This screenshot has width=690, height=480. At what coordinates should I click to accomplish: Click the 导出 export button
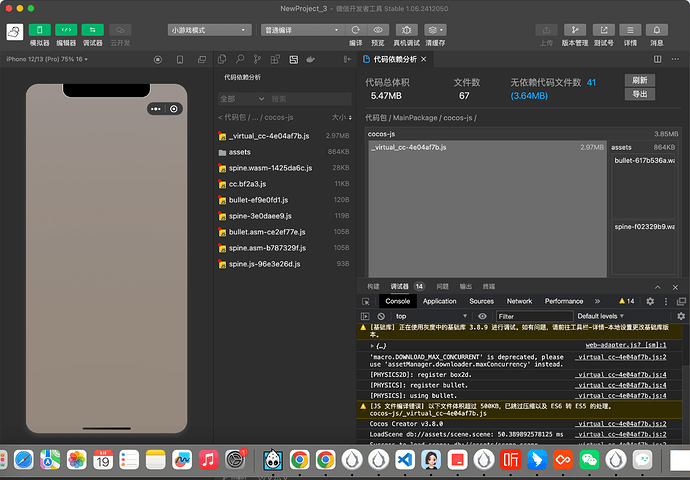tap(640, 94)
